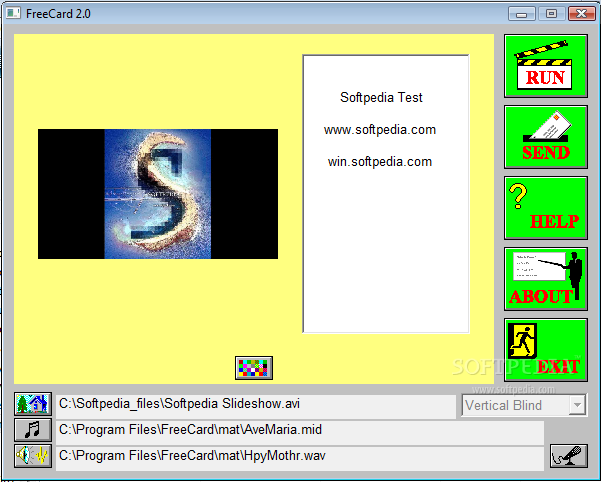Click the SEND mail button
The height and width of the screenshot is (482, 601).
coord(545,137)
